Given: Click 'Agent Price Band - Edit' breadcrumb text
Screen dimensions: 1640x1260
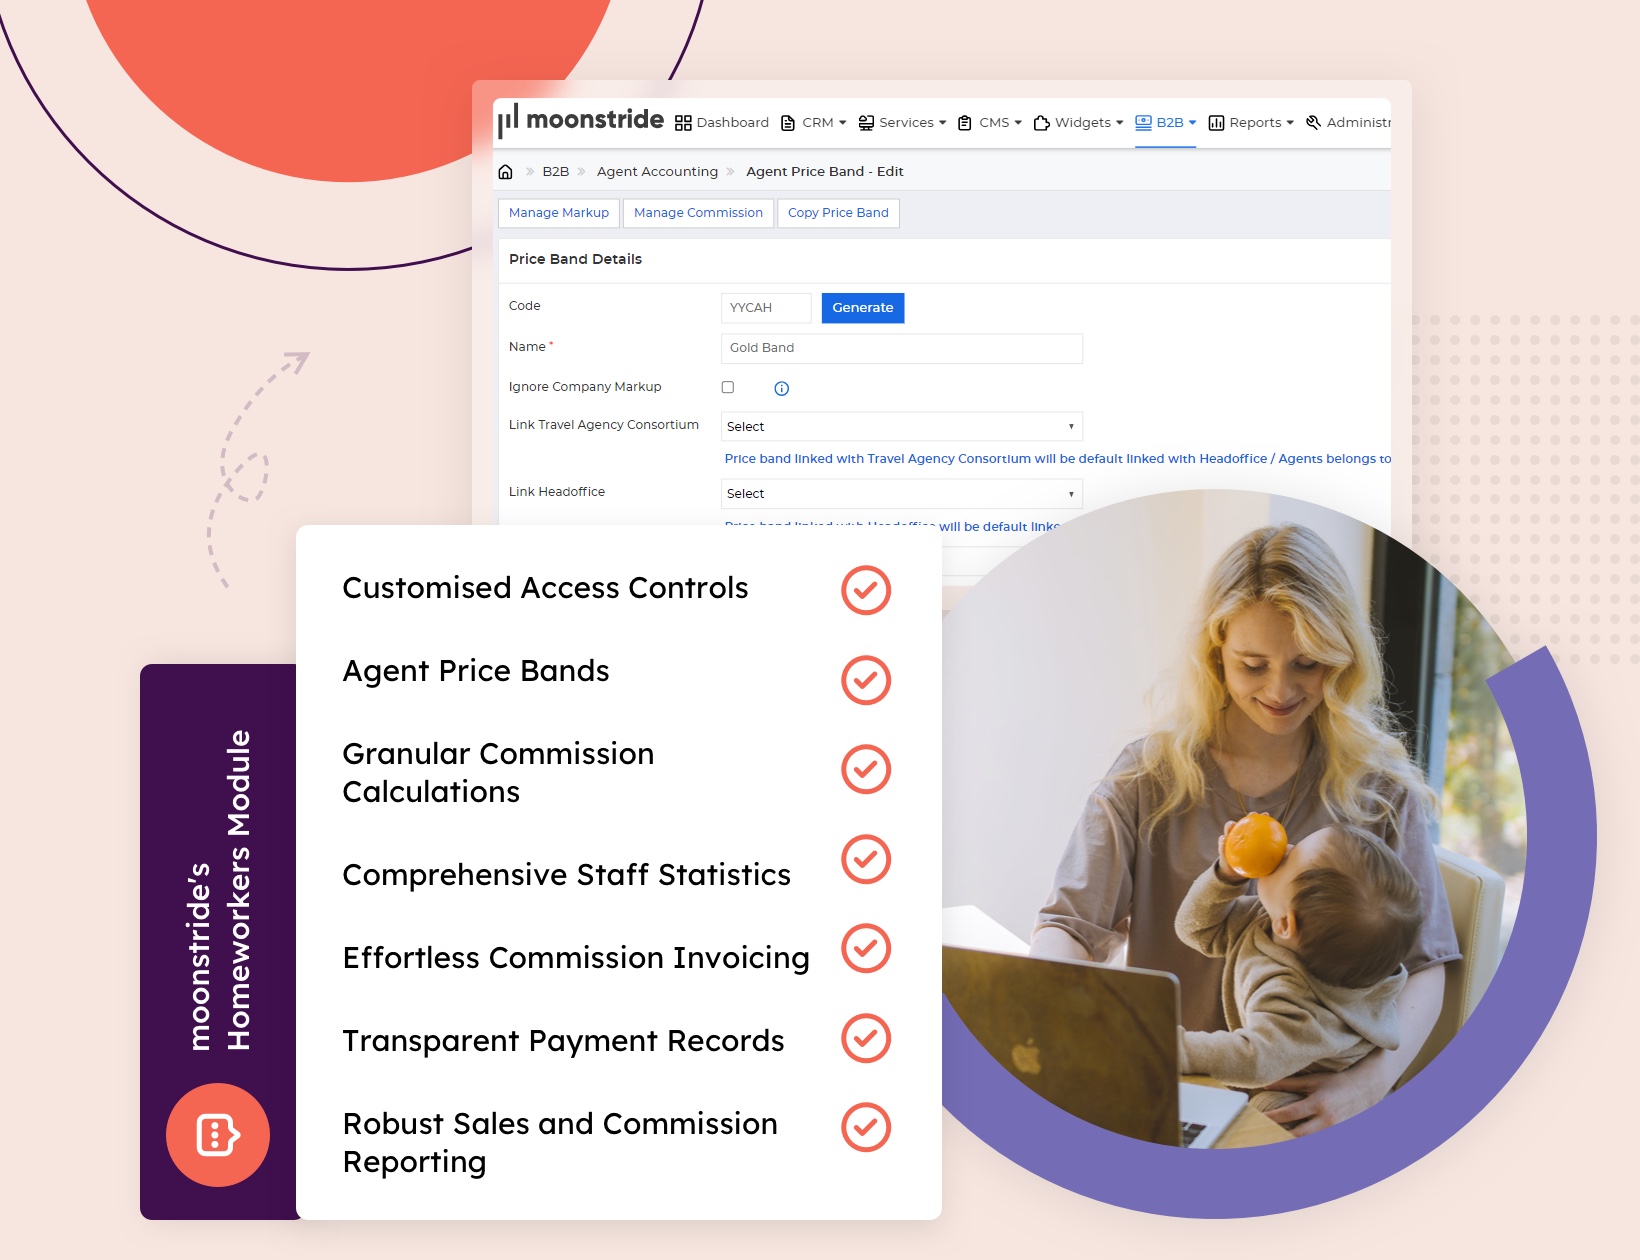Looking at the screenshot, I should coord(825,172).
